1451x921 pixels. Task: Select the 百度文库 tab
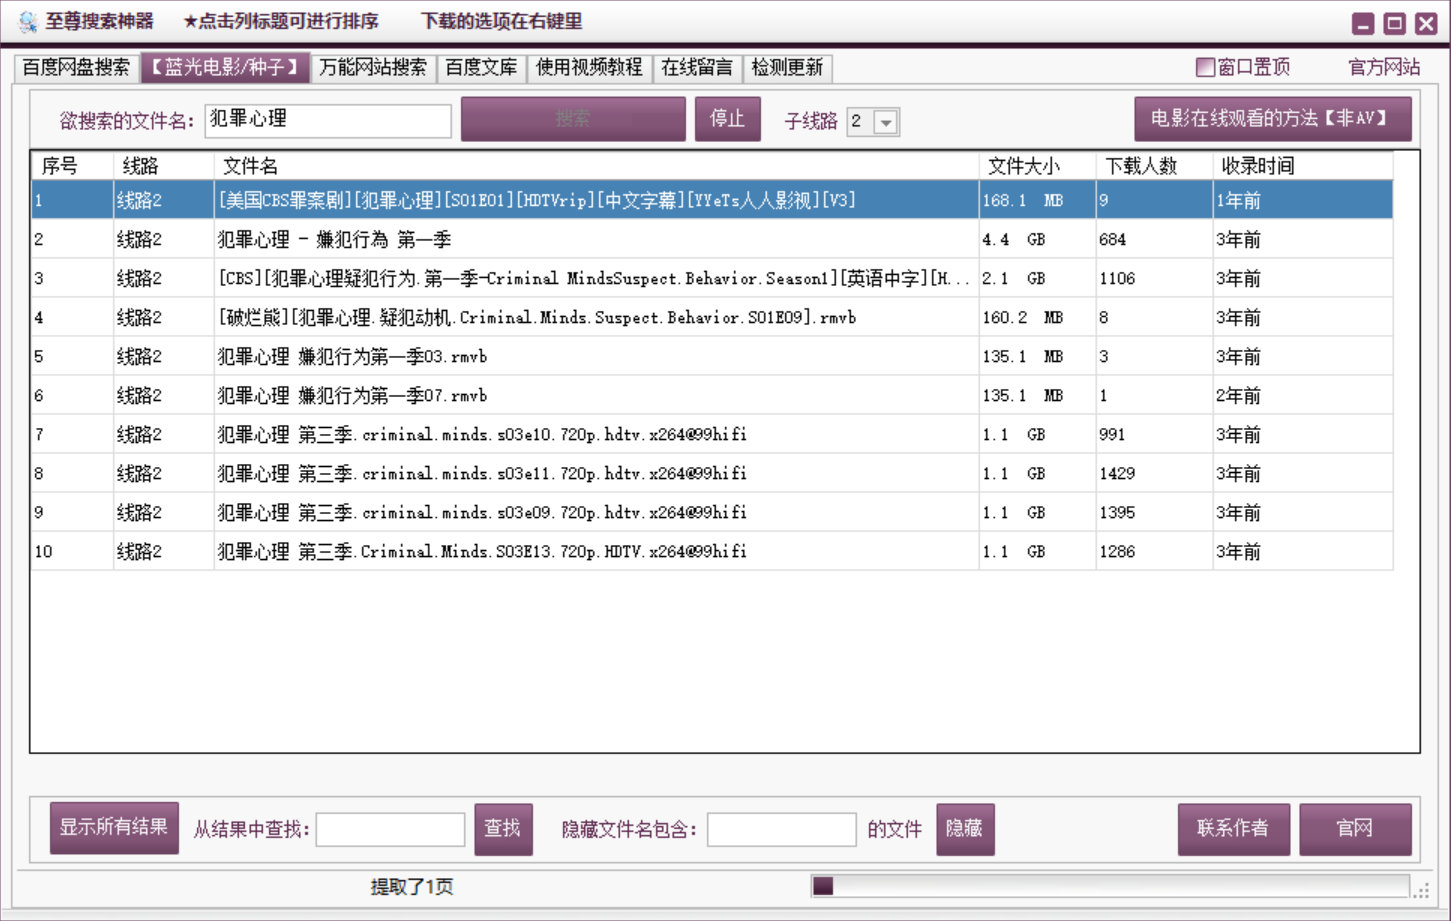(481, 67)
